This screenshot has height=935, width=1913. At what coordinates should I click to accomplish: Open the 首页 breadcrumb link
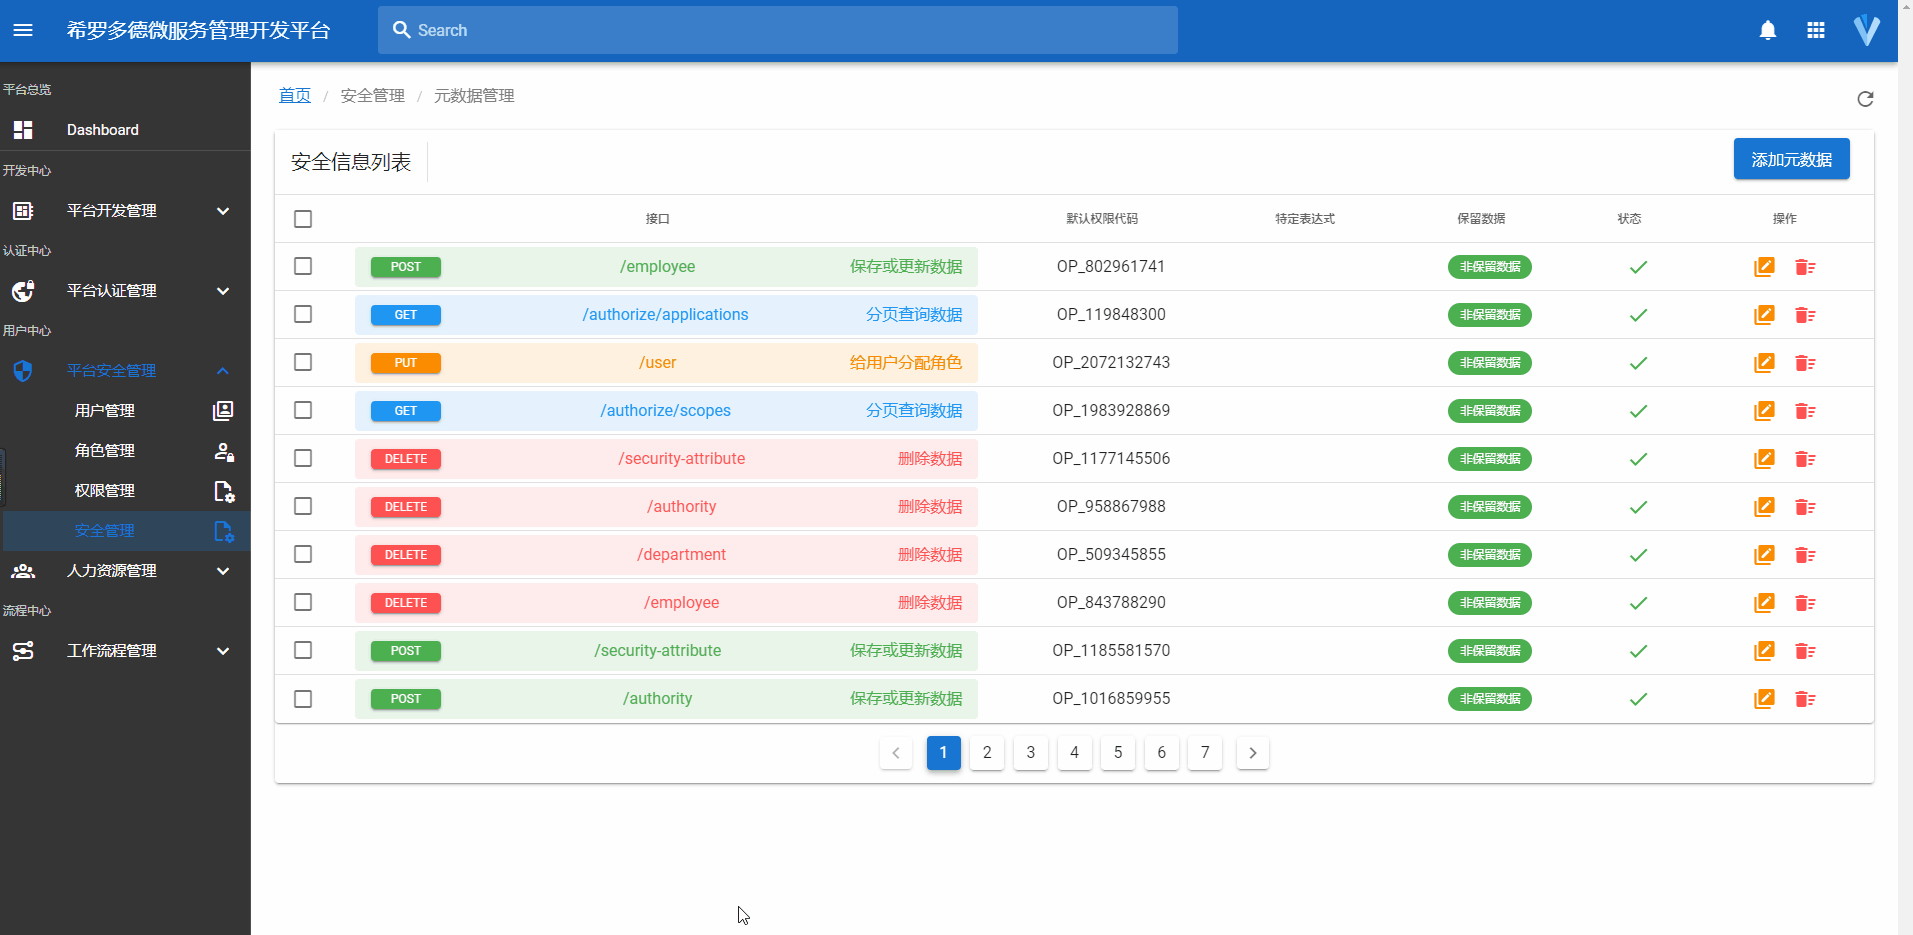294,95
